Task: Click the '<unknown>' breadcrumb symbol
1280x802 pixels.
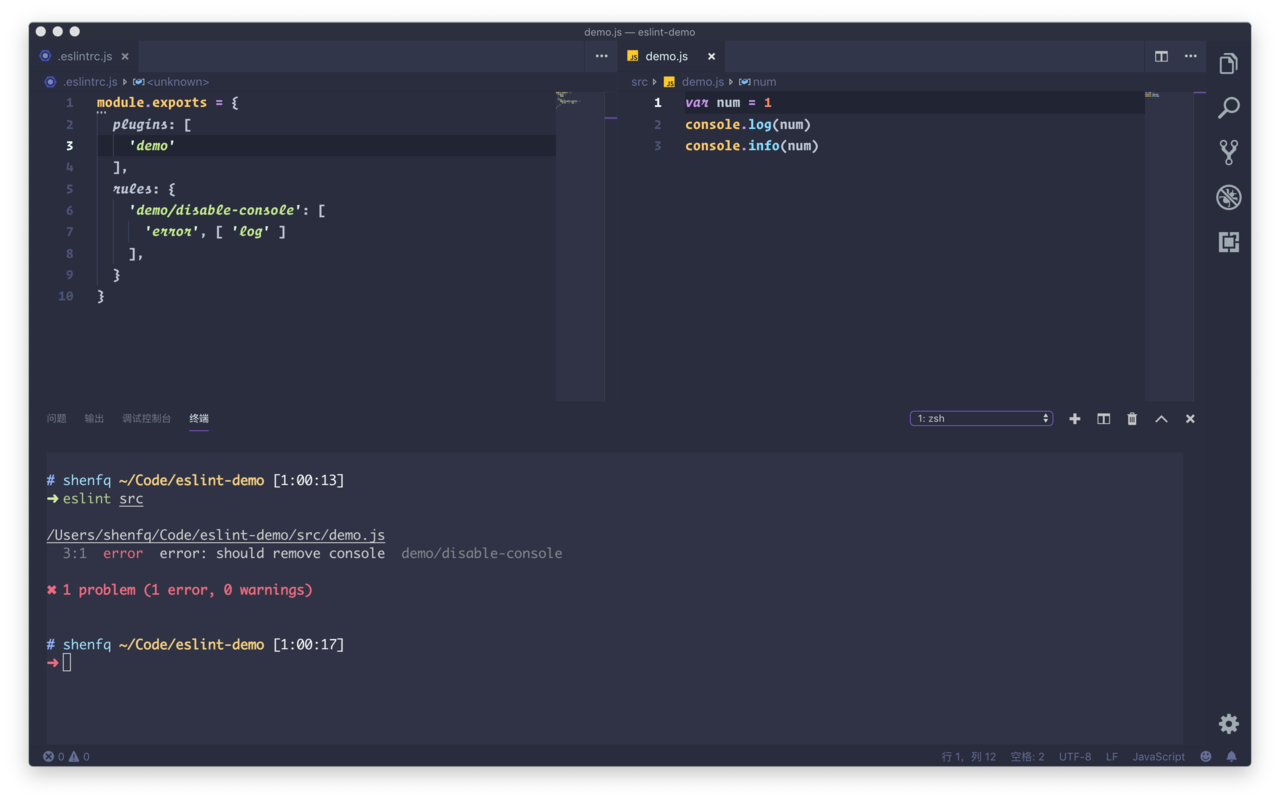Action: pyautogui.click(x=177, y=82)
